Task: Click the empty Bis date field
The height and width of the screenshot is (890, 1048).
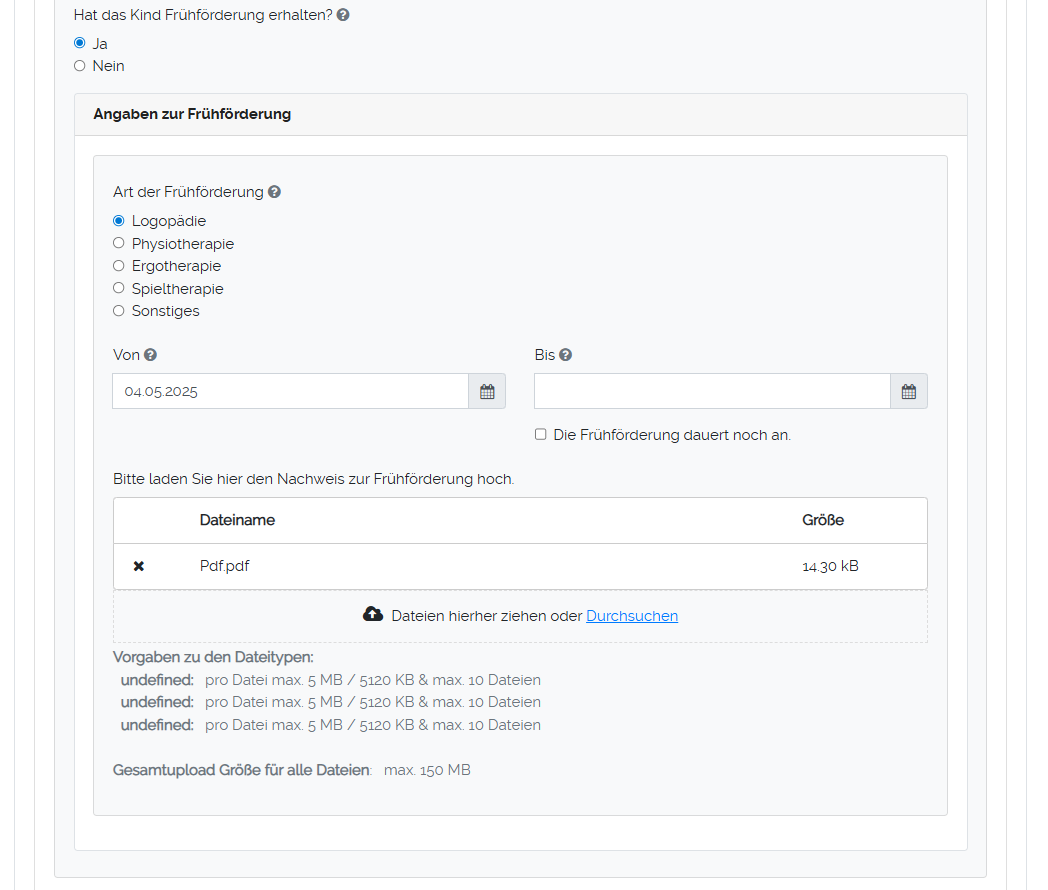Action: [711, 392]
